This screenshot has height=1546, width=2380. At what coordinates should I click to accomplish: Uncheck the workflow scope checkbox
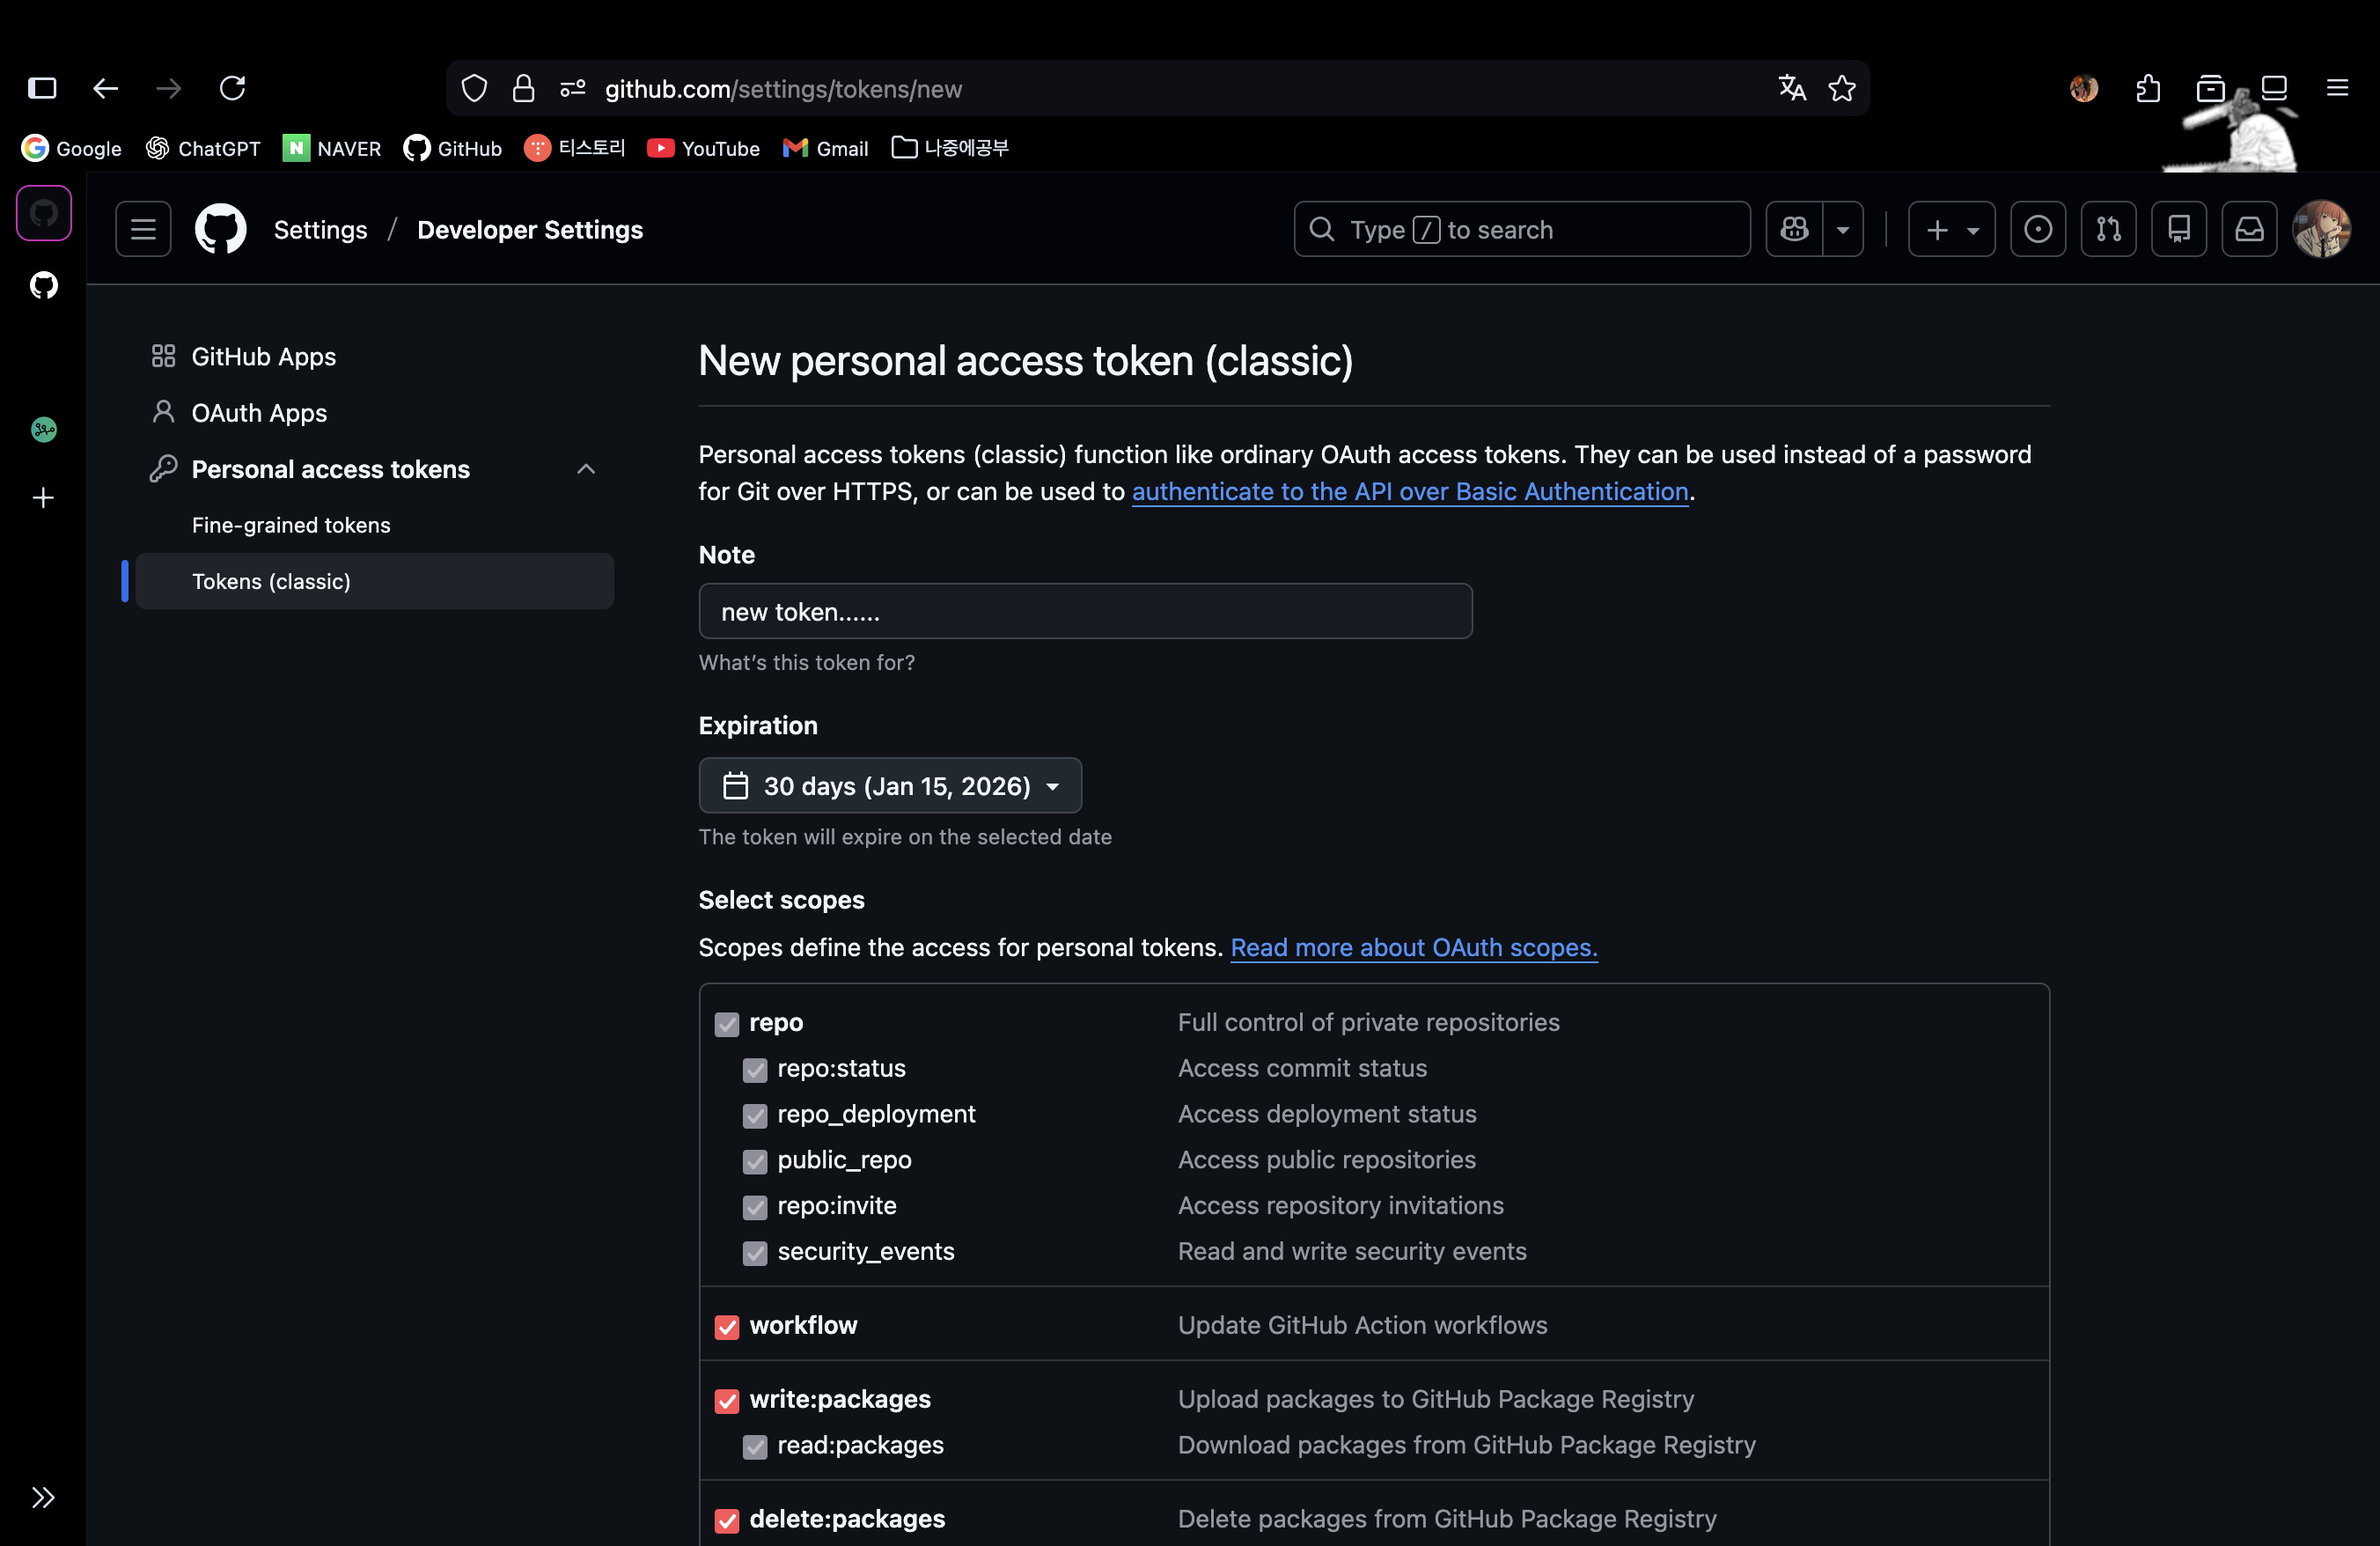(727, 1327)
